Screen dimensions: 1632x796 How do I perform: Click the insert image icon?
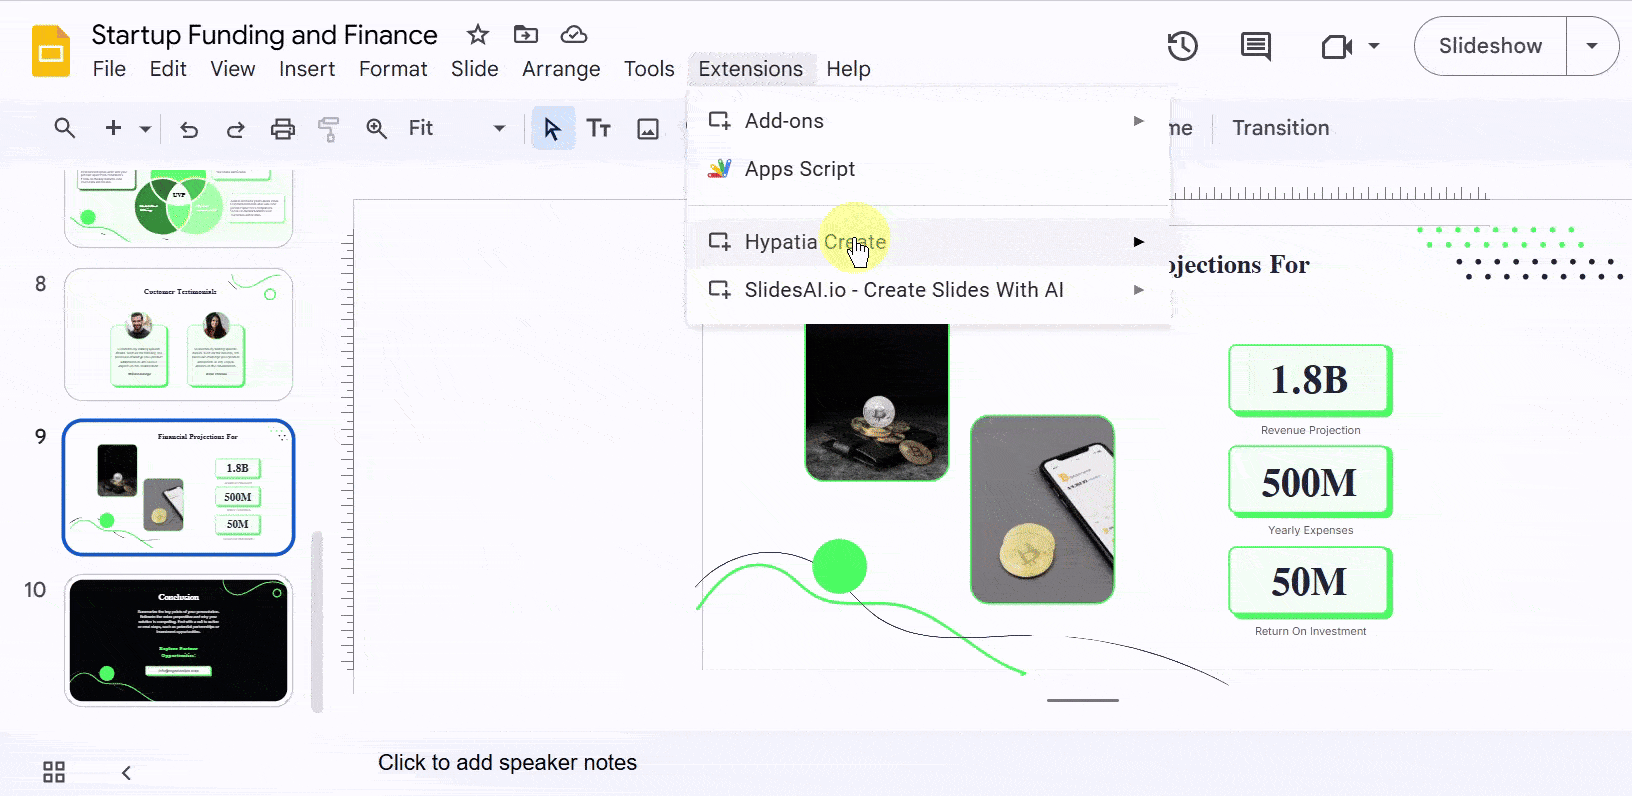click(648, 129)
